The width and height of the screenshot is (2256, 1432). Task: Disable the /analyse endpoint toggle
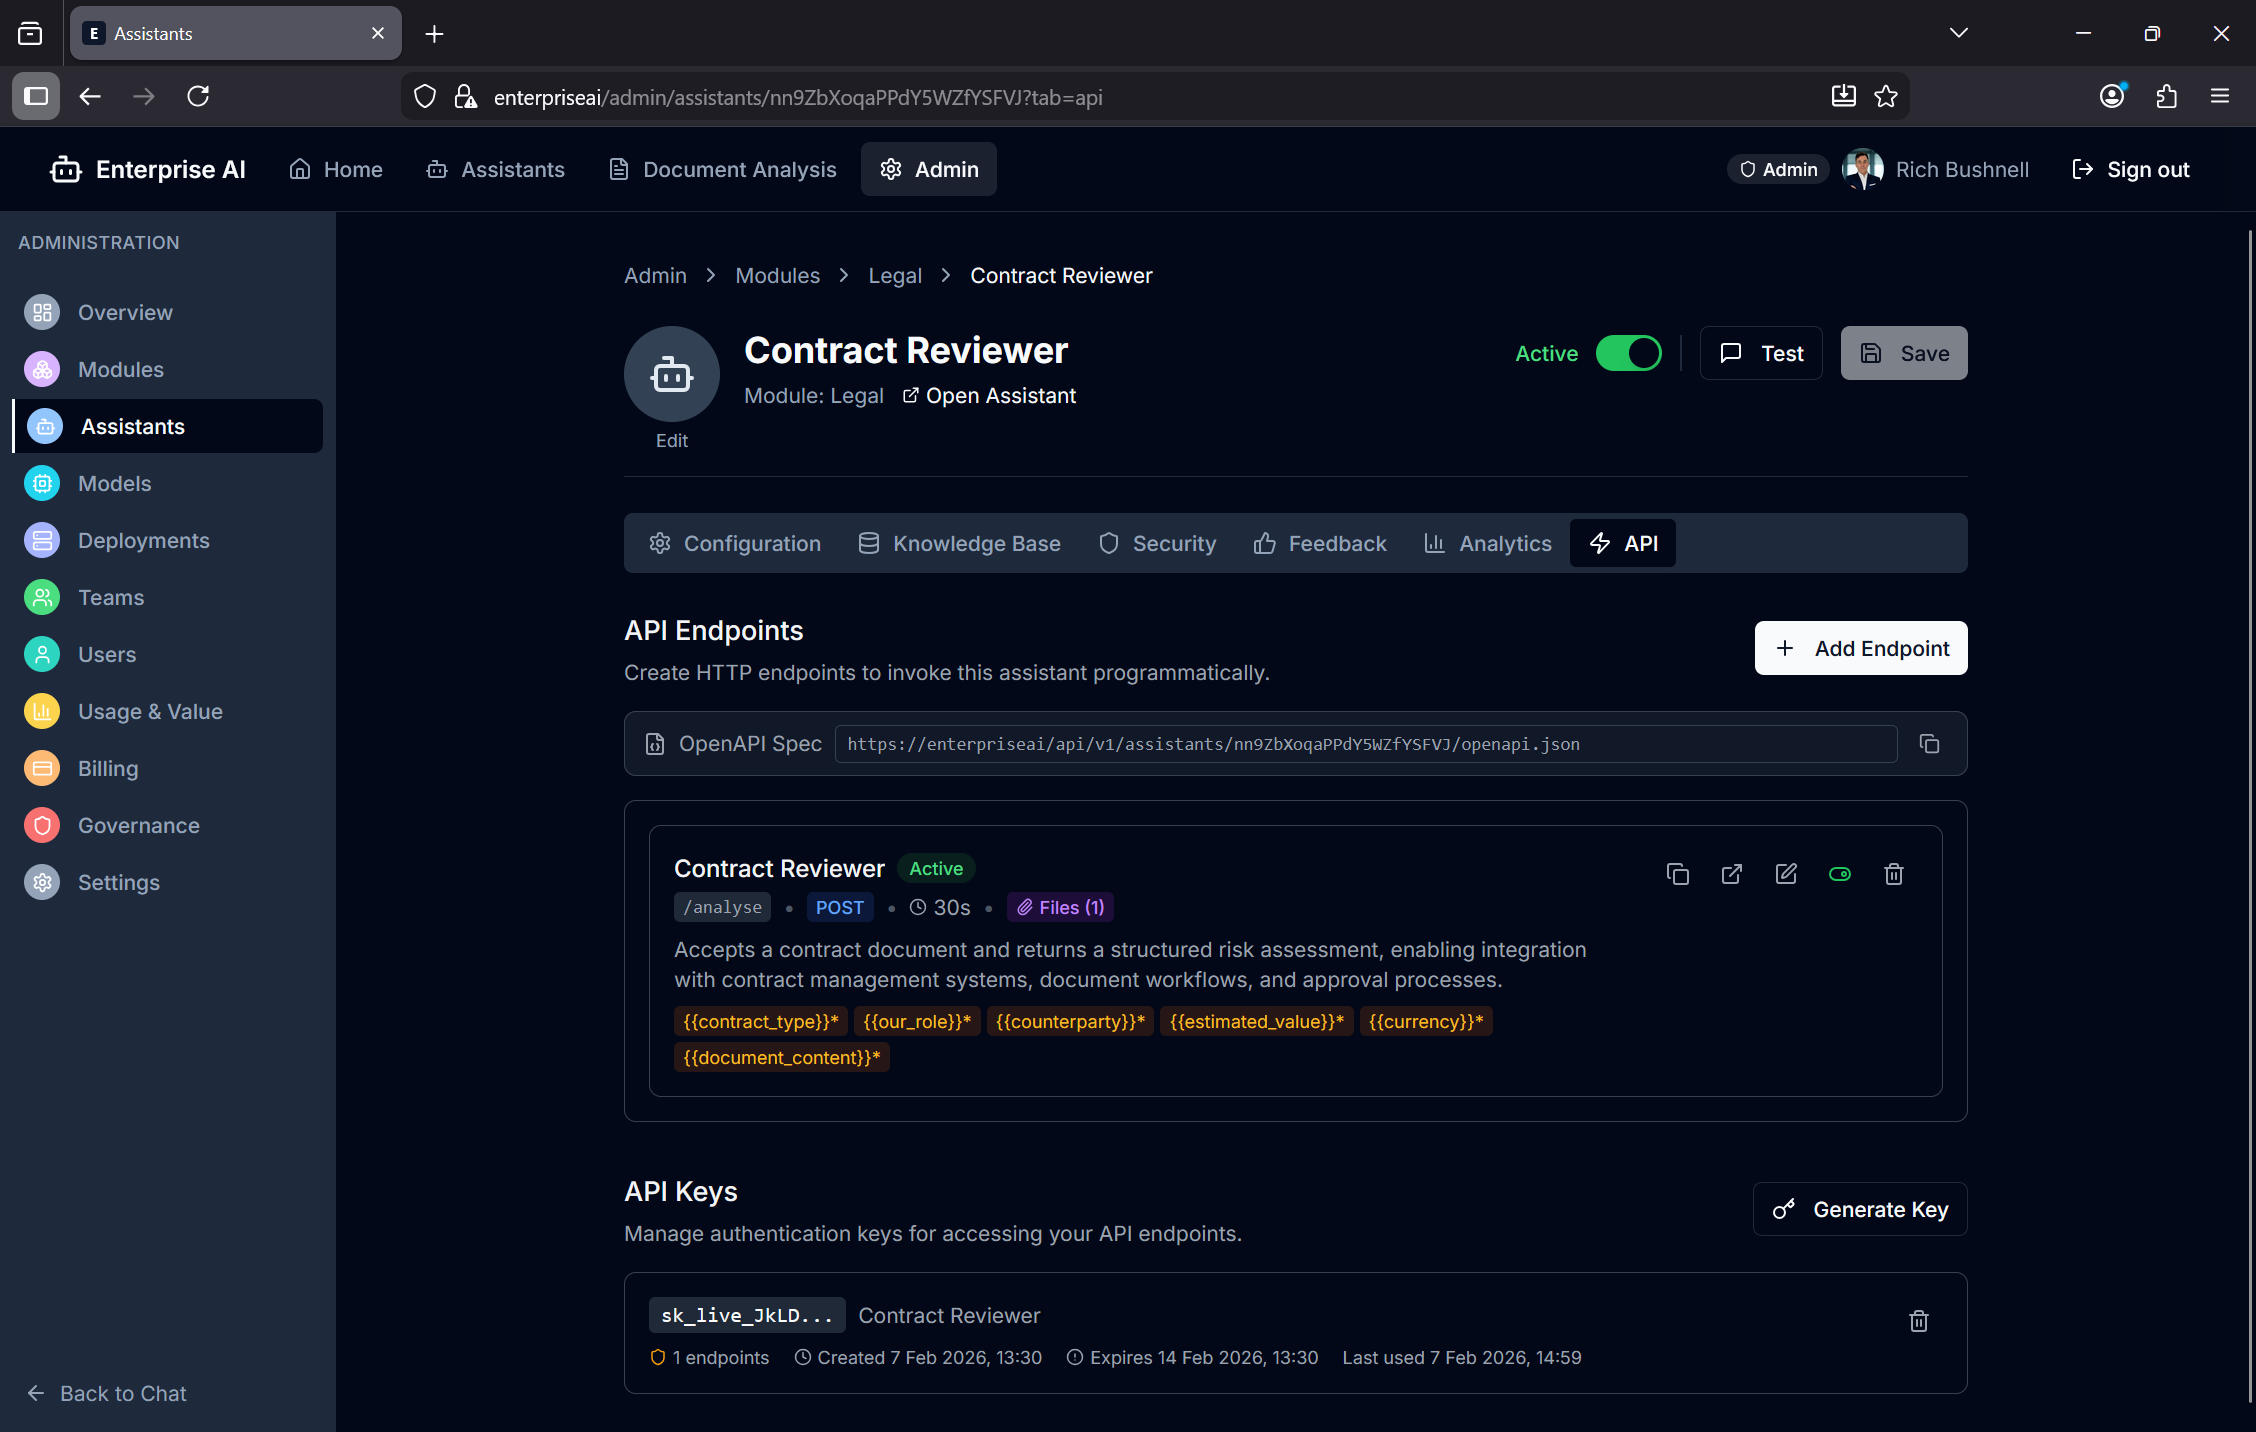coord(1841,874)
